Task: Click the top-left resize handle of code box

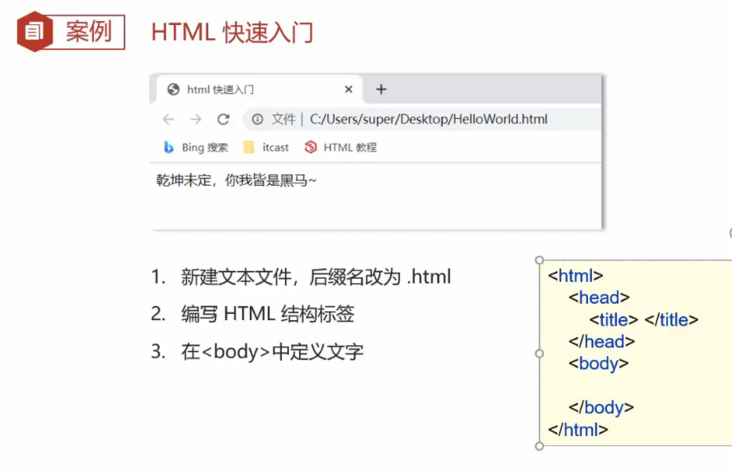Action: (539, 260)
